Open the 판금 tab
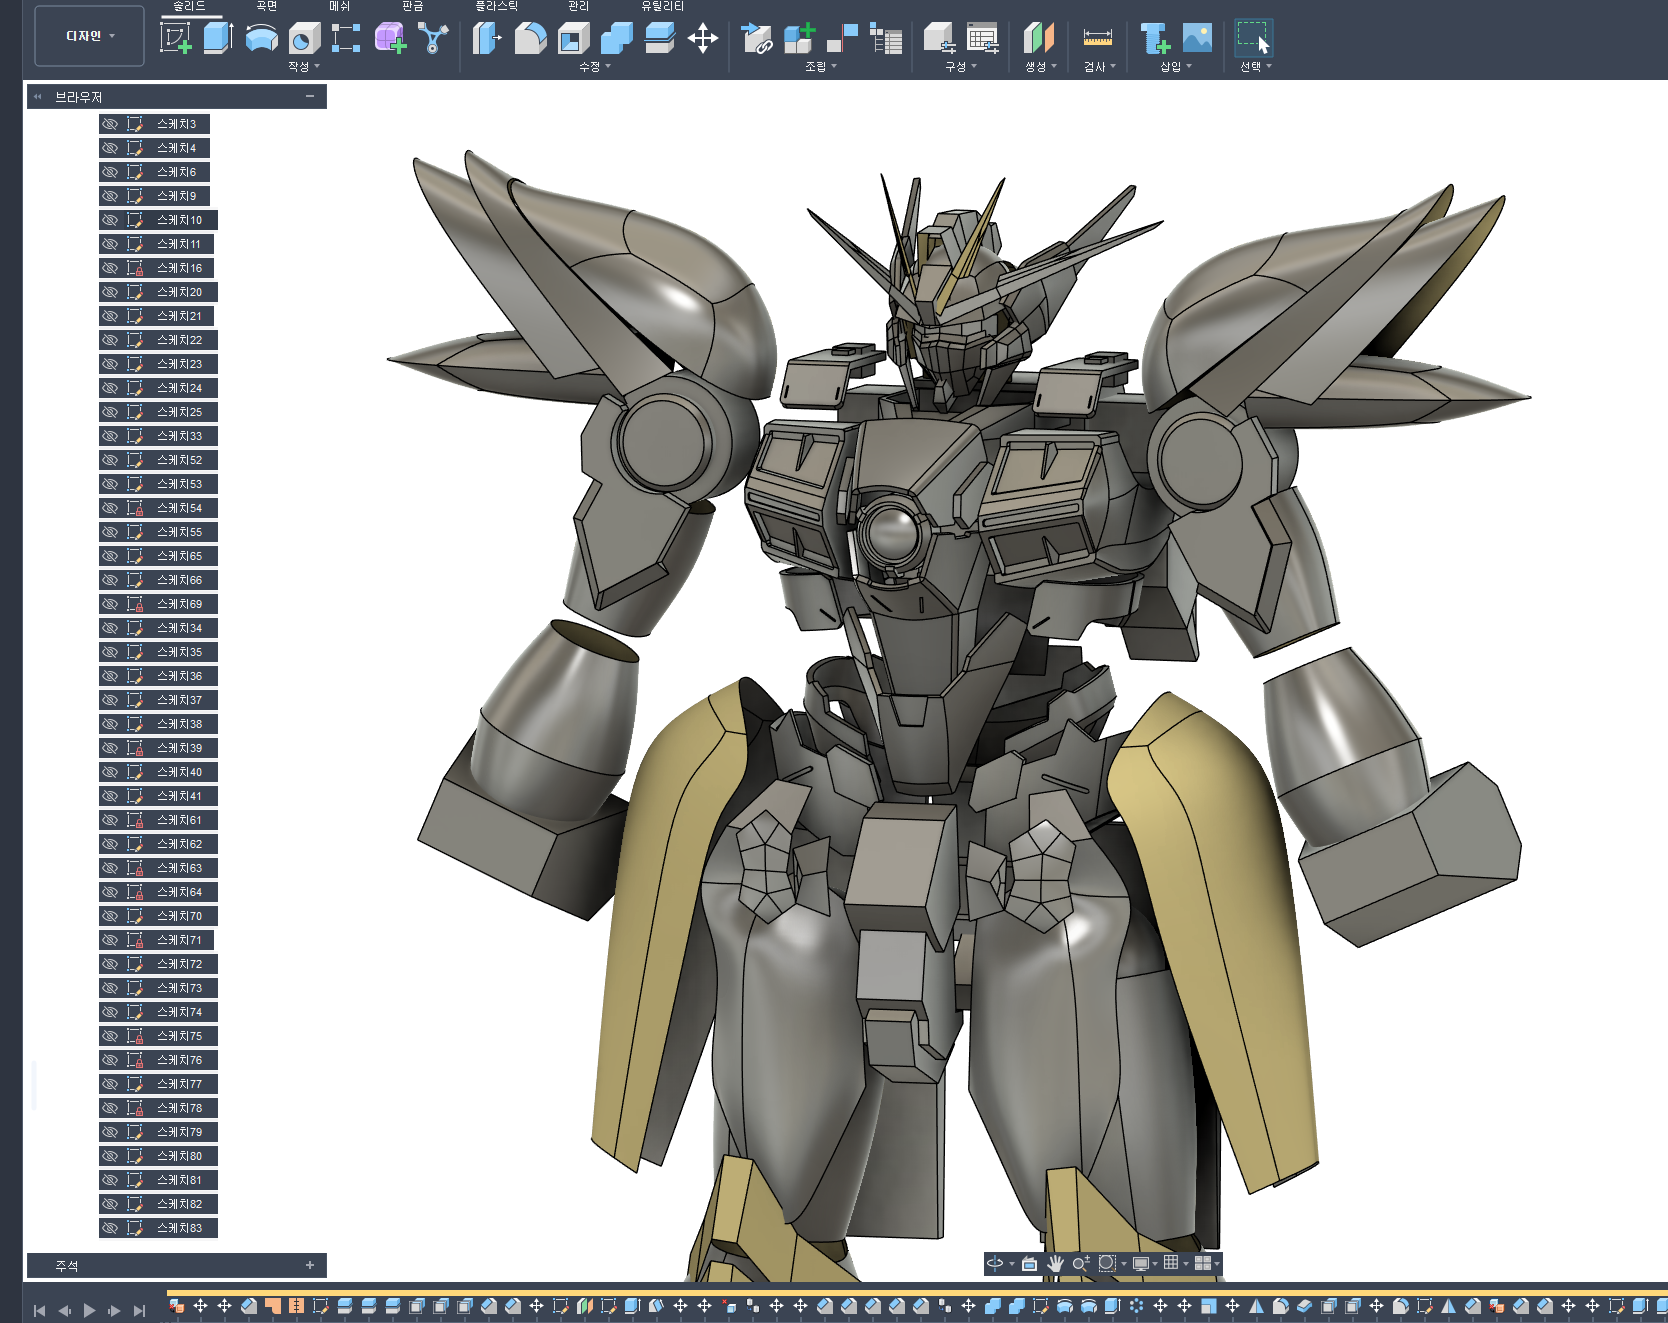Viewport: 1668px width, 1323px height. 413,6
